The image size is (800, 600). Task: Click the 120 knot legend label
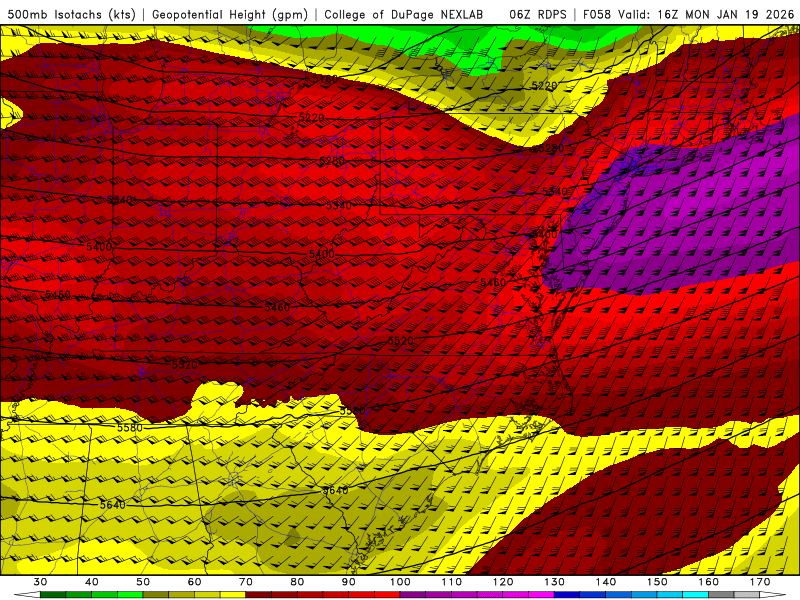point(503,582)
